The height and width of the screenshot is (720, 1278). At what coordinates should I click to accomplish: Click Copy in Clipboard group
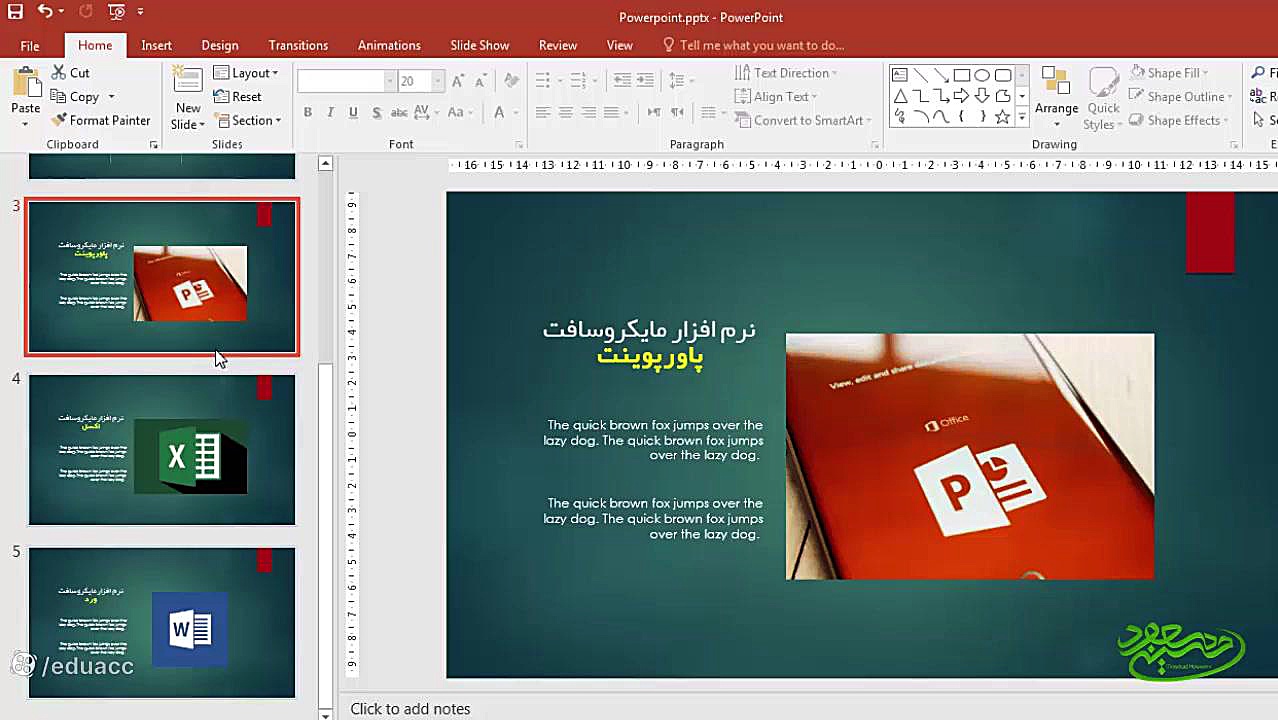pos(76,97)
